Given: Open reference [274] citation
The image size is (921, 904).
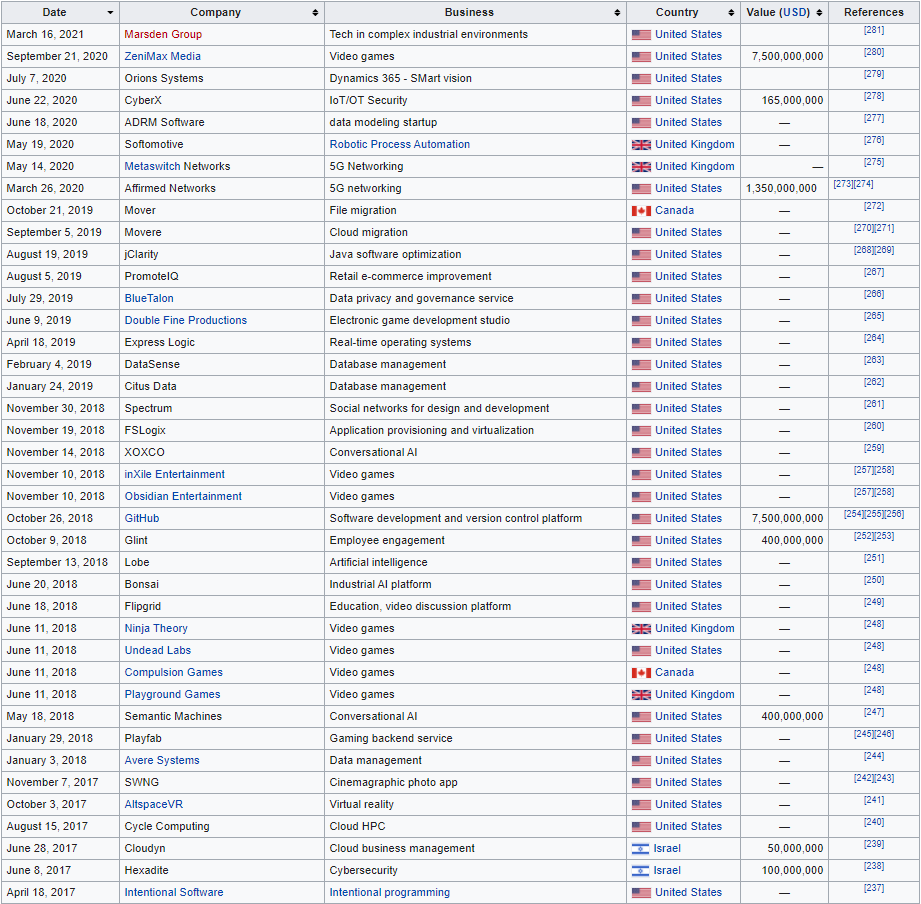Looking at the screenshot, I should [x=863, y=184].
